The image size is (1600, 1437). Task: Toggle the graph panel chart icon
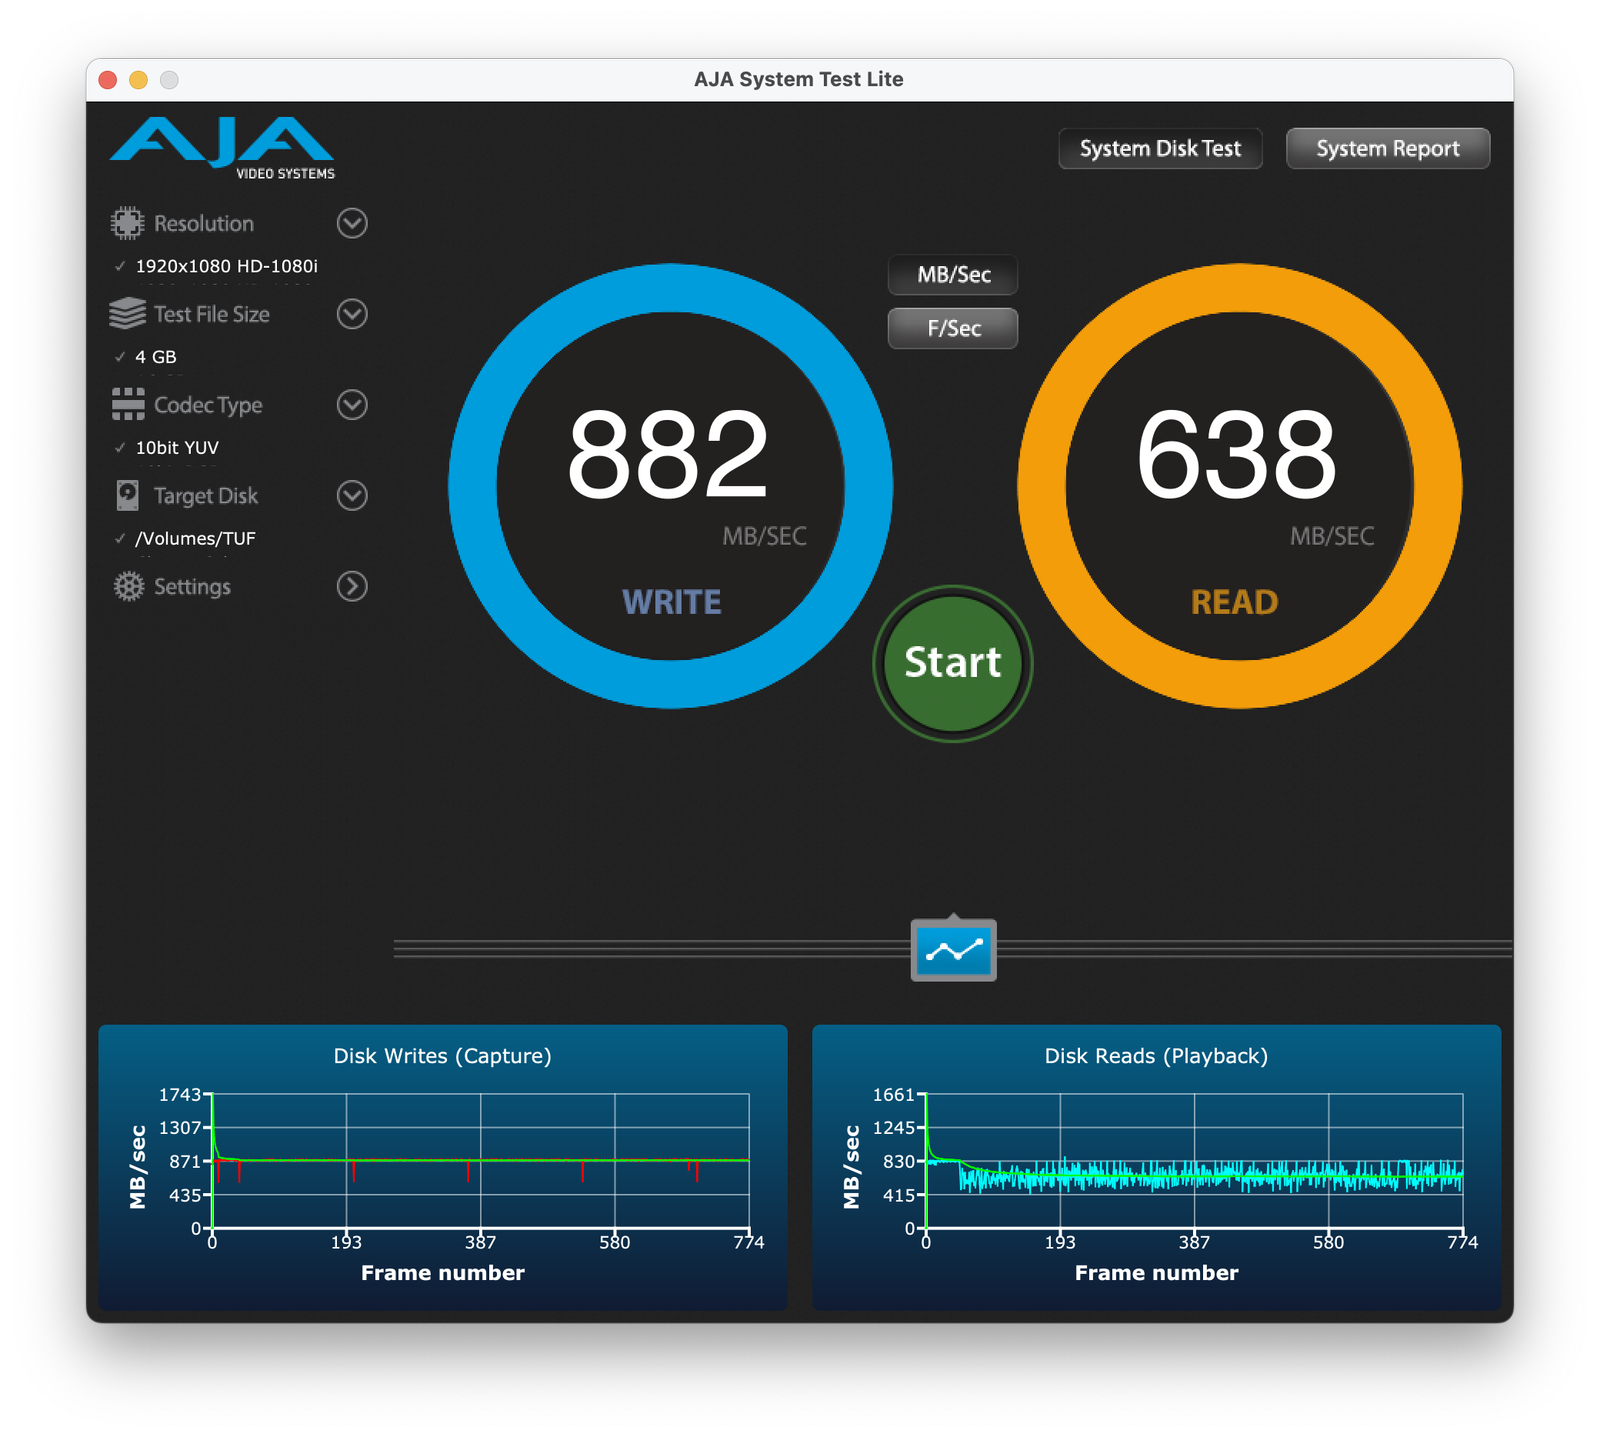(953, 950)
